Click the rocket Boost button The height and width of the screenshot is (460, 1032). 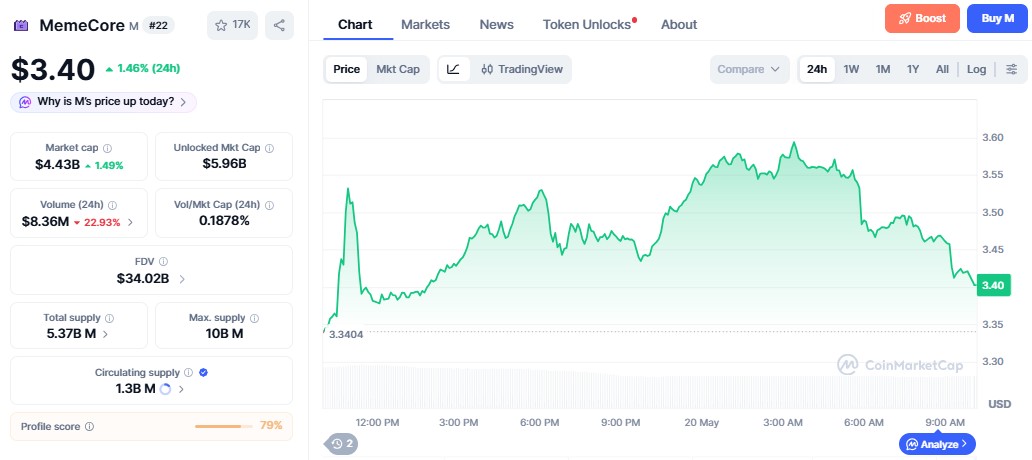(922, 18)
